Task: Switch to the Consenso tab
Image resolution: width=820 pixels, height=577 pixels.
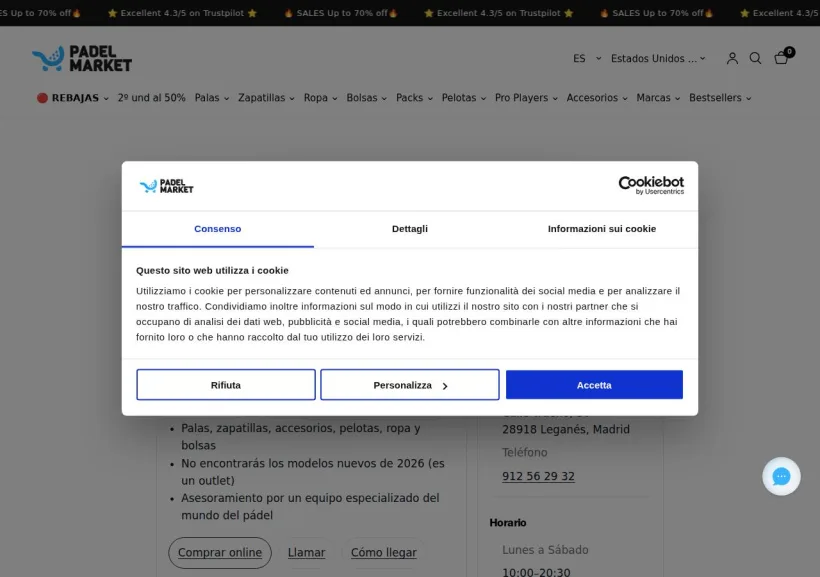Action: 218,229
